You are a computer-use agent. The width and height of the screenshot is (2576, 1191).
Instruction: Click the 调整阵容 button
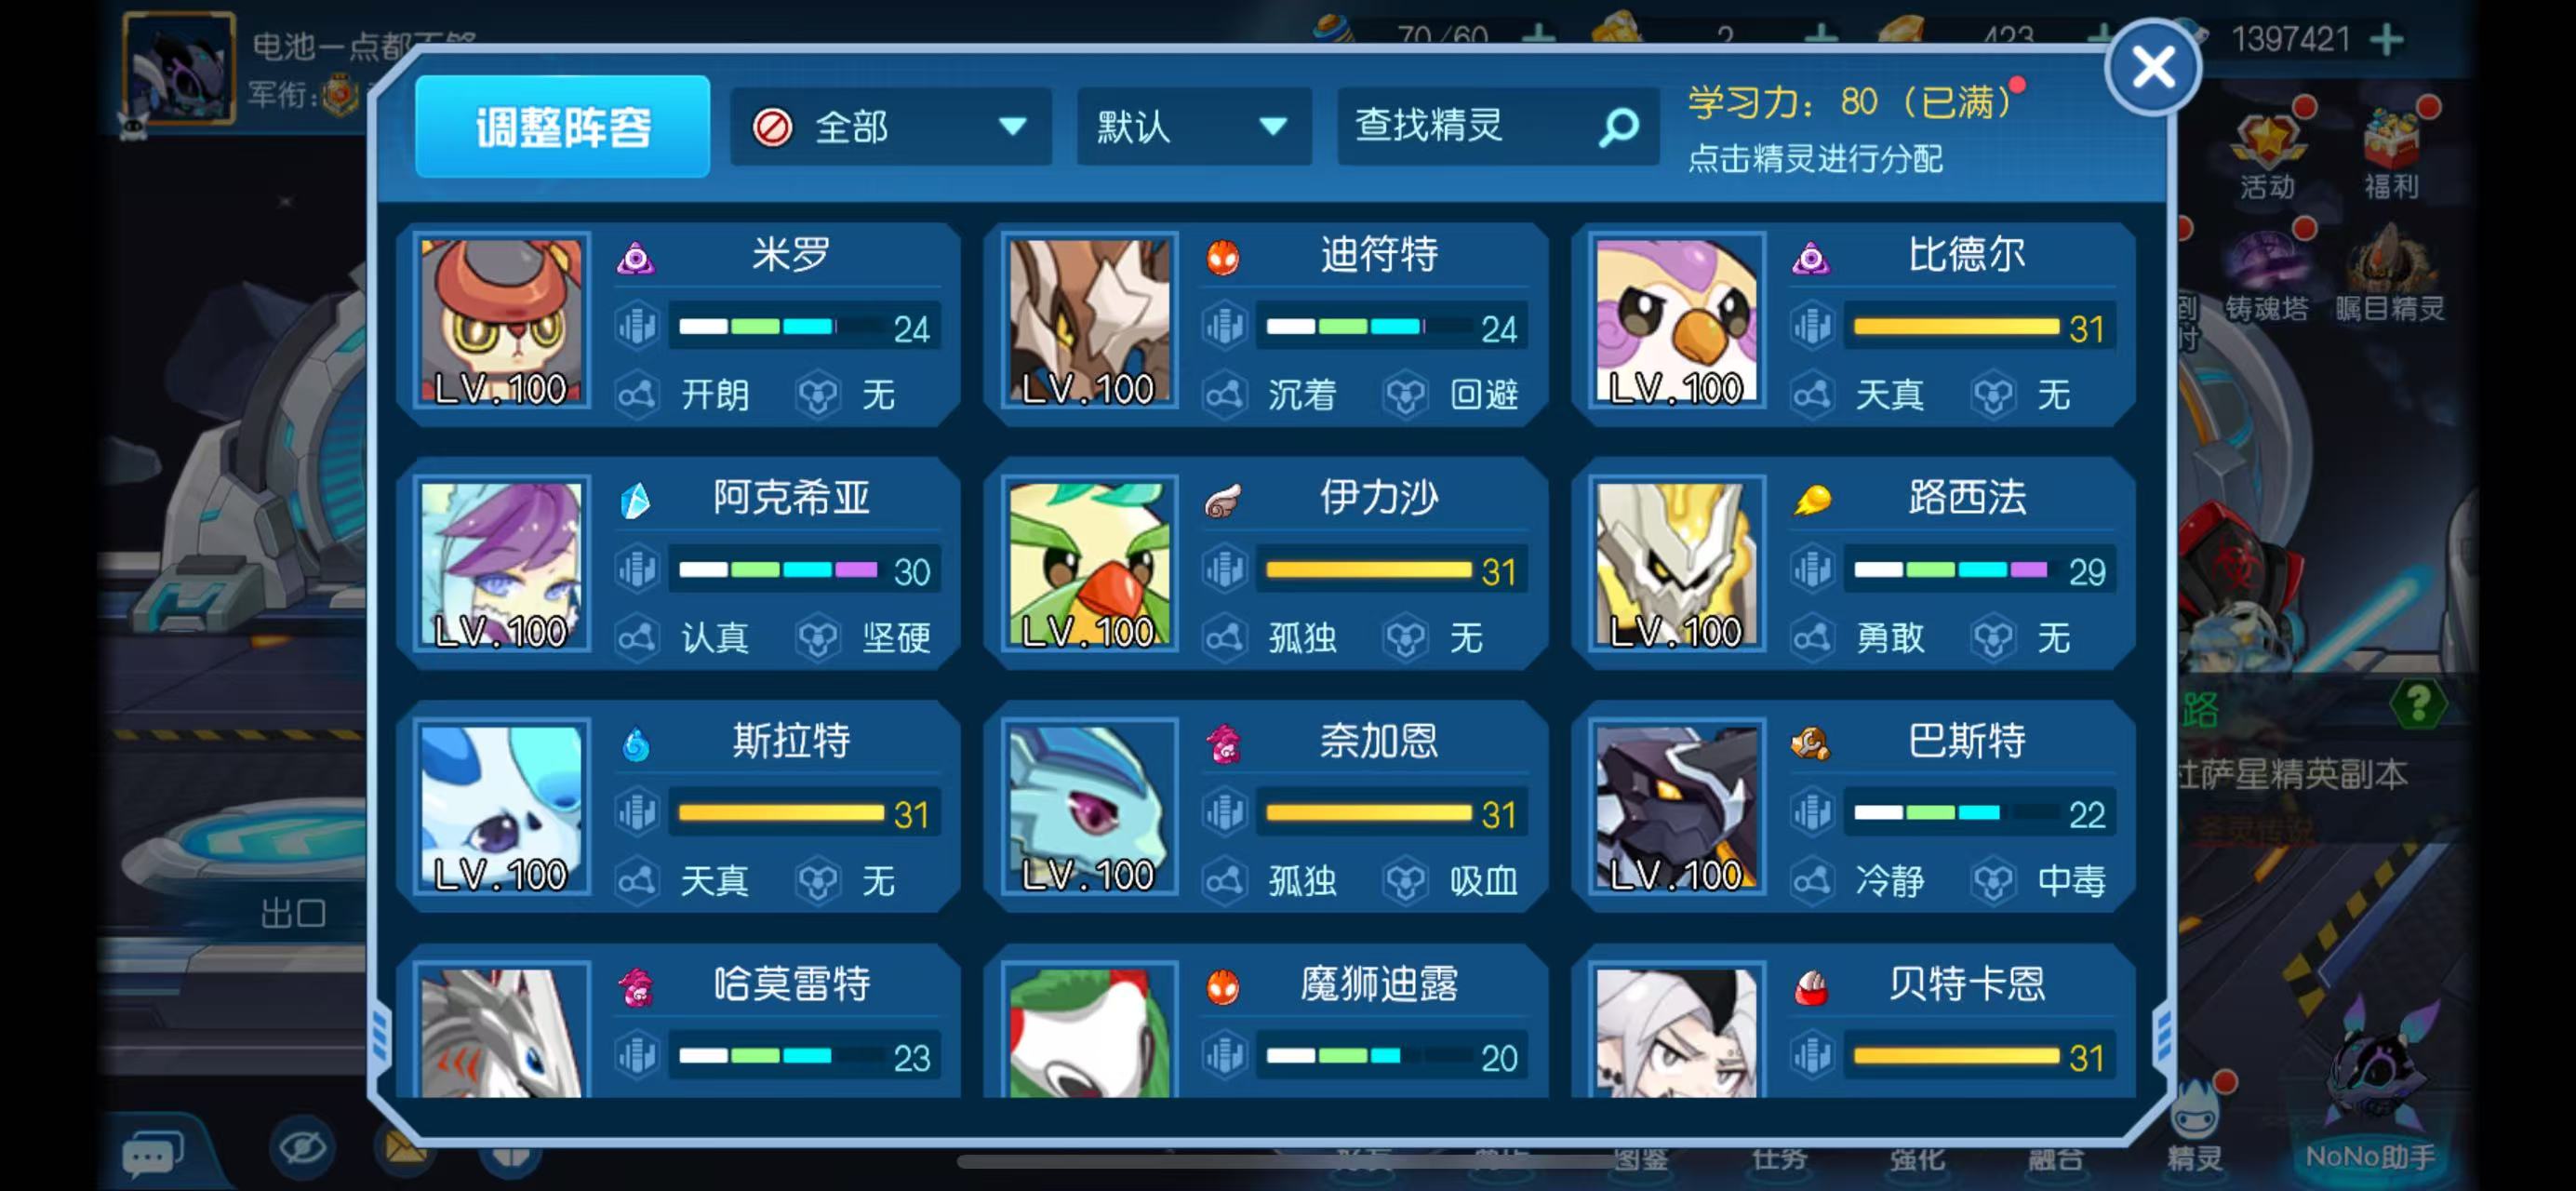coord(563,127)
